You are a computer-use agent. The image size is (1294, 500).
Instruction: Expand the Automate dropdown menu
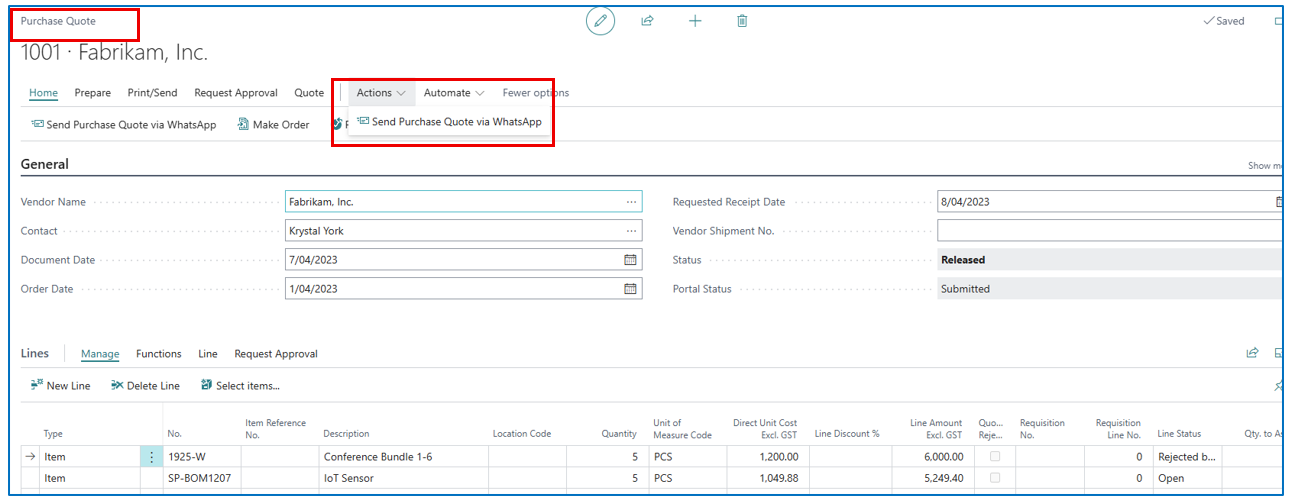[453, 93]
